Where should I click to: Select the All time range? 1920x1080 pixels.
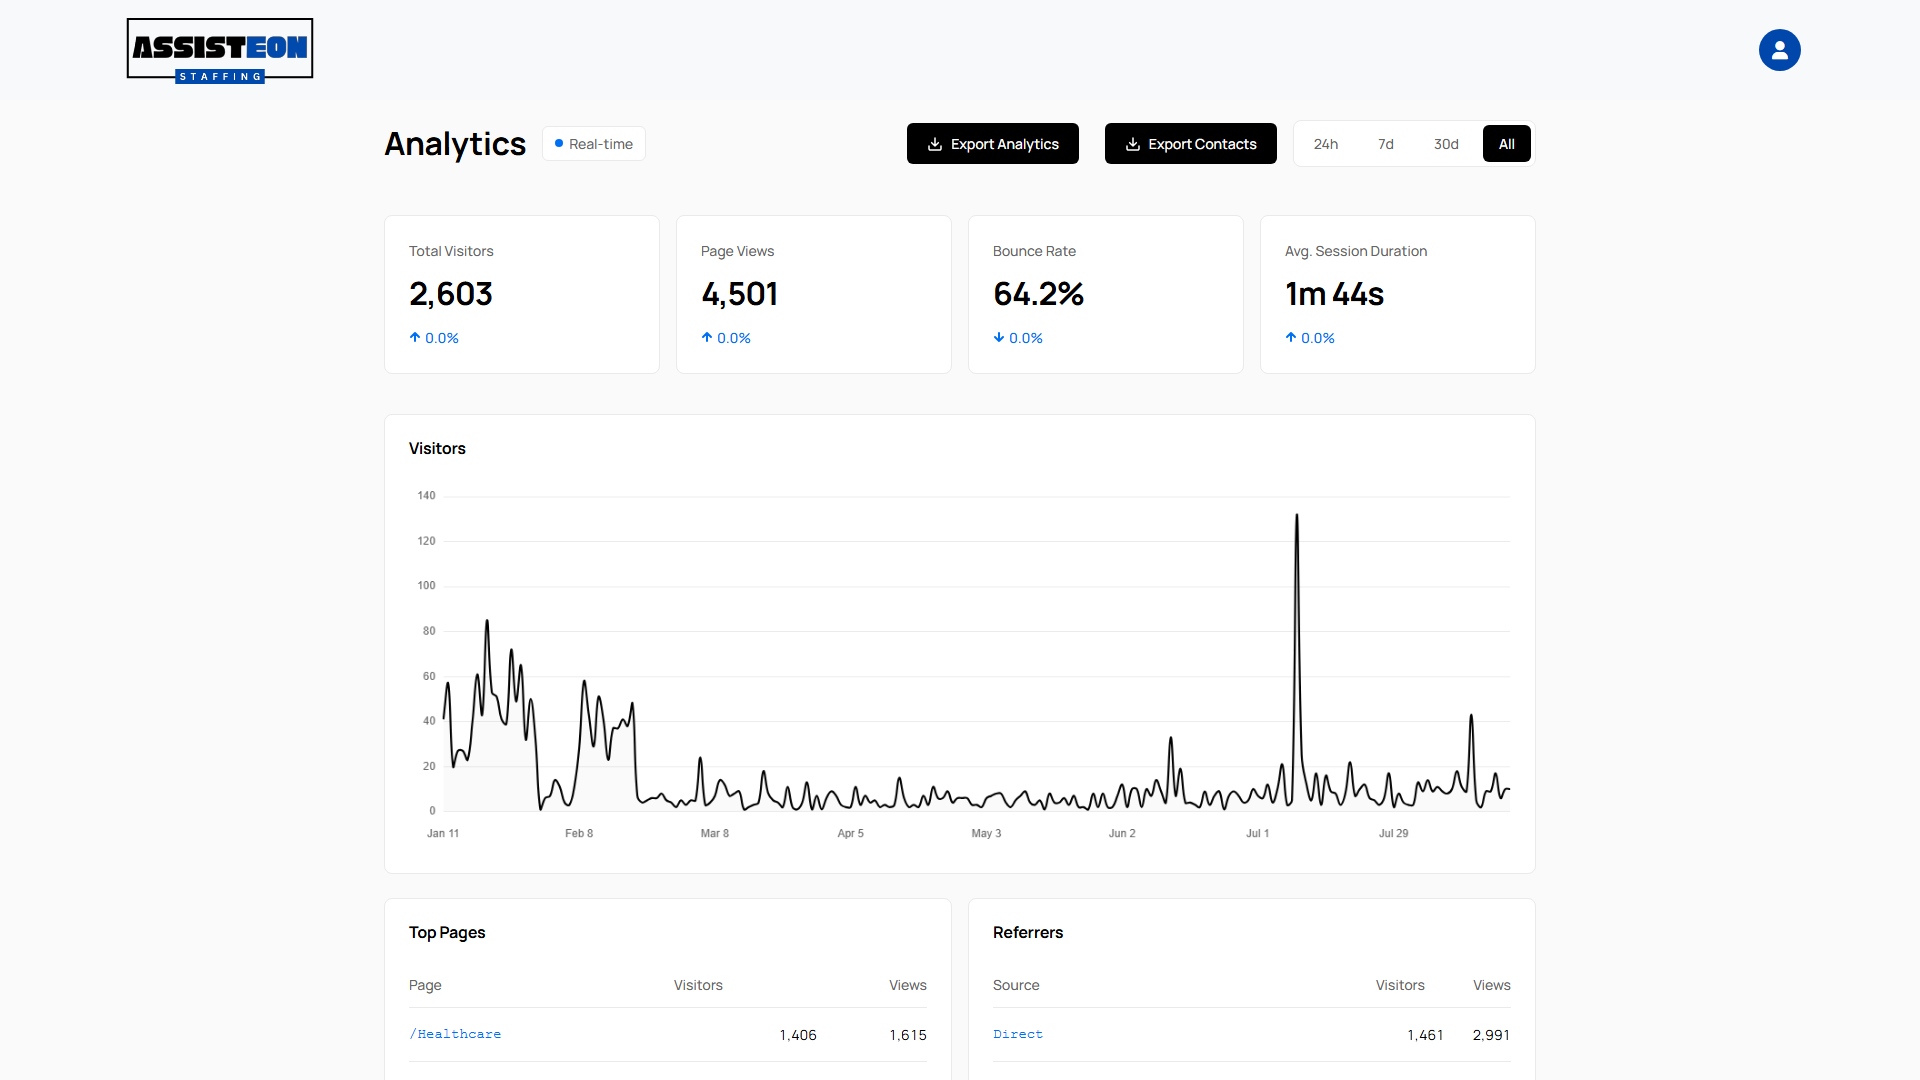tap(1507, 144)
